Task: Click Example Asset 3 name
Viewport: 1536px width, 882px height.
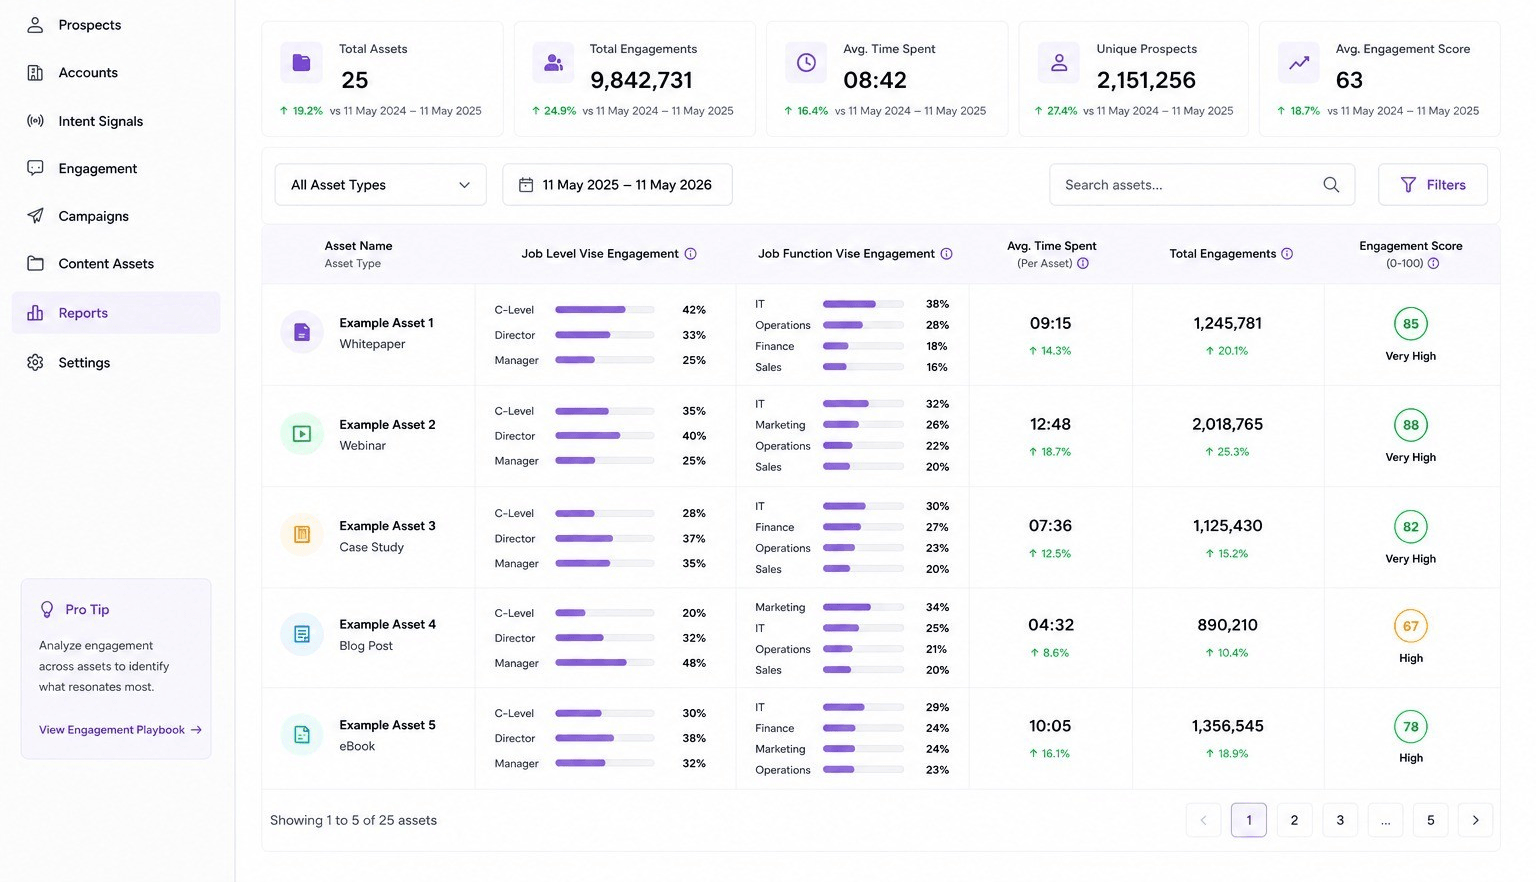Action: [387, 526]
